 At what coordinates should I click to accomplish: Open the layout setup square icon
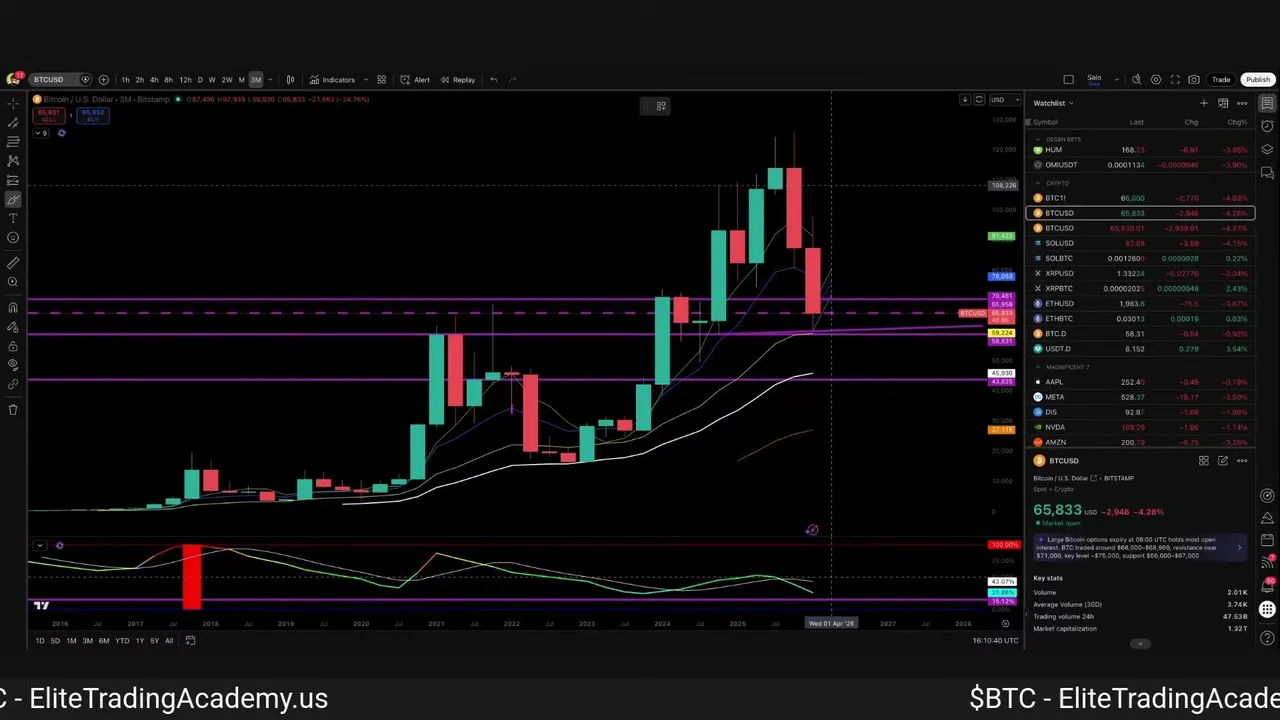coord(1068,80)
